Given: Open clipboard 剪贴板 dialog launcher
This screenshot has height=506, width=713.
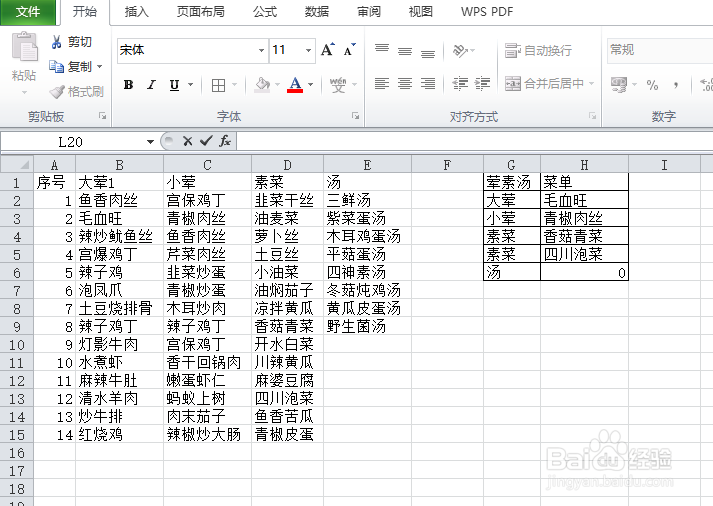Looking at the screenshot, I should [103, 116].
